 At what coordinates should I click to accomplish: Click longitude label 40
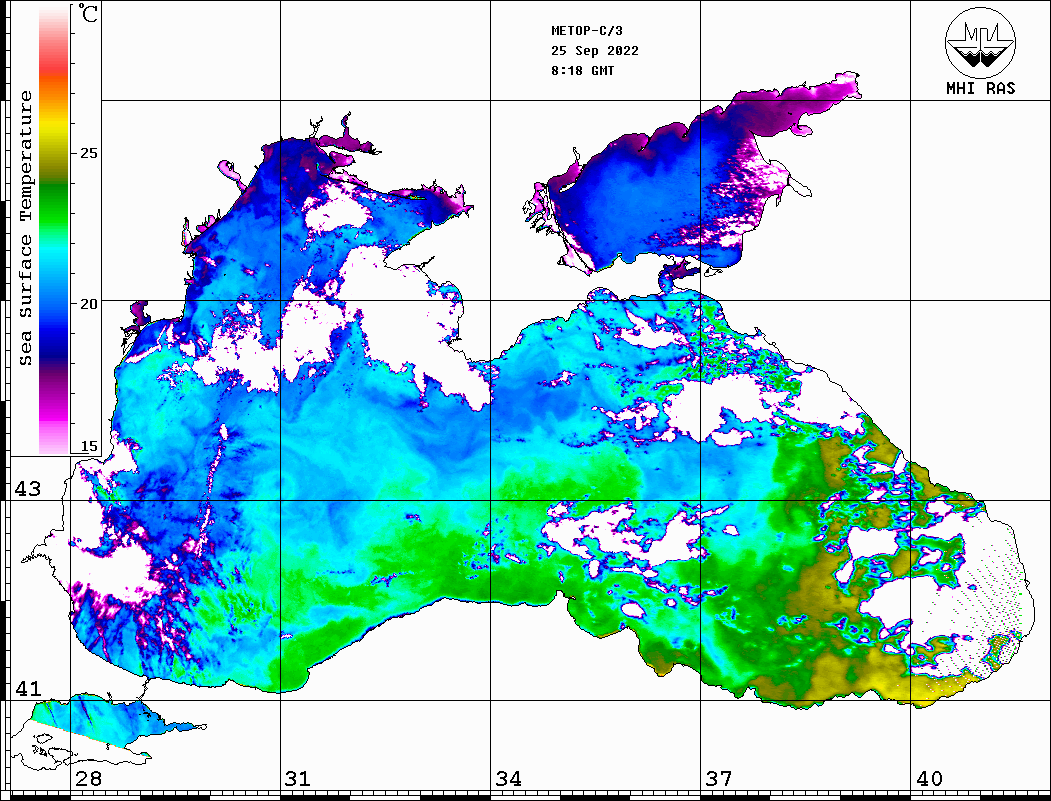[929, 779]
